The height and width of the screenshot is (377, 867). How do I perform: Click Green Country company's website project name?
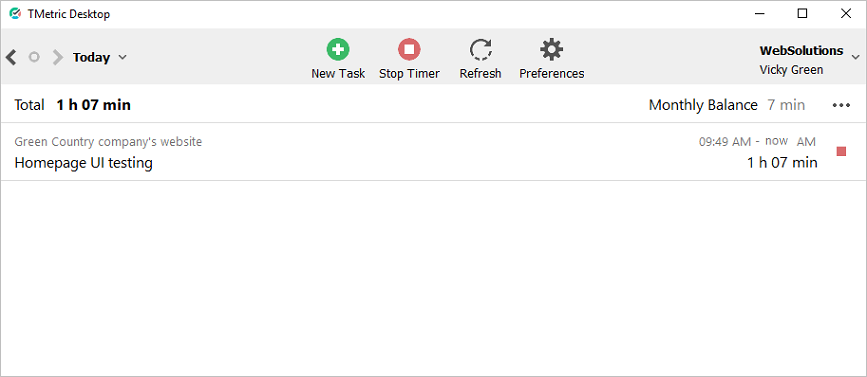(108, 142)
